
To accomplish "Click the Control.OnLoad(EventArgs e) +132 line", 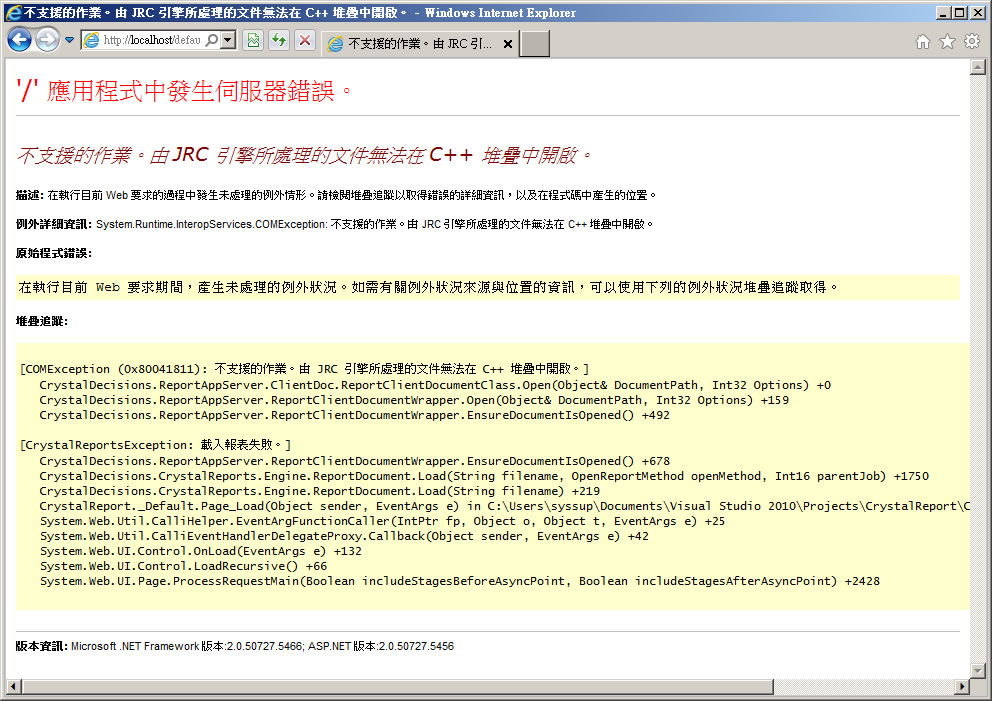I will click(x=201, y=551).
